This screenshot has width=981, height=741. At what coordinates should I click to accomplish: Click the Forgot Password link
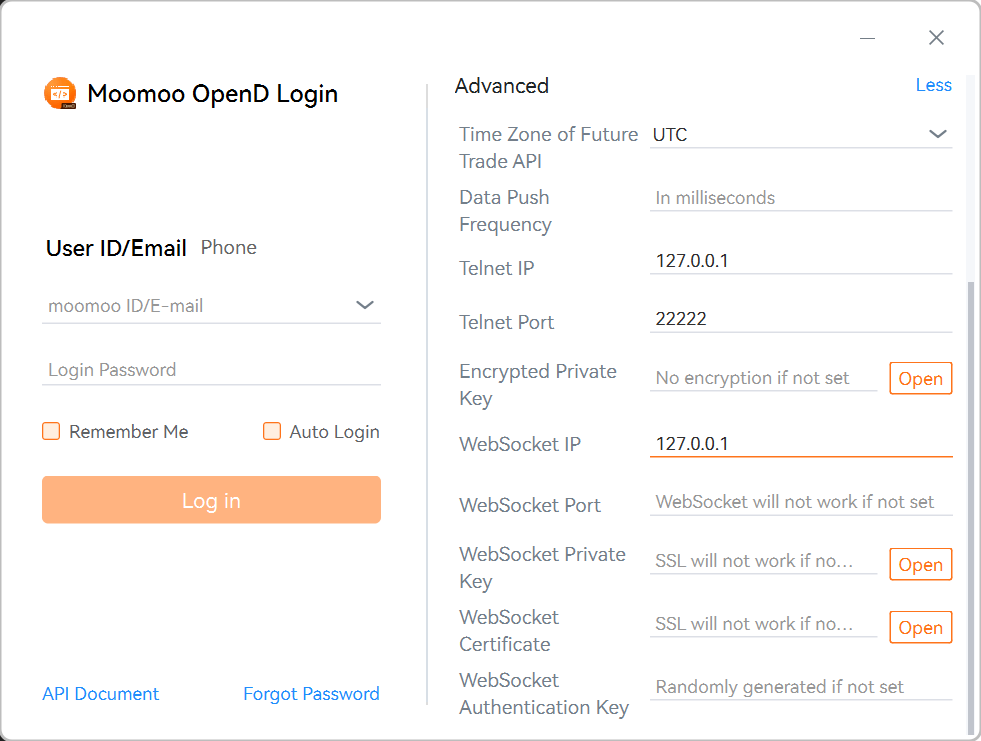point(311,693)
